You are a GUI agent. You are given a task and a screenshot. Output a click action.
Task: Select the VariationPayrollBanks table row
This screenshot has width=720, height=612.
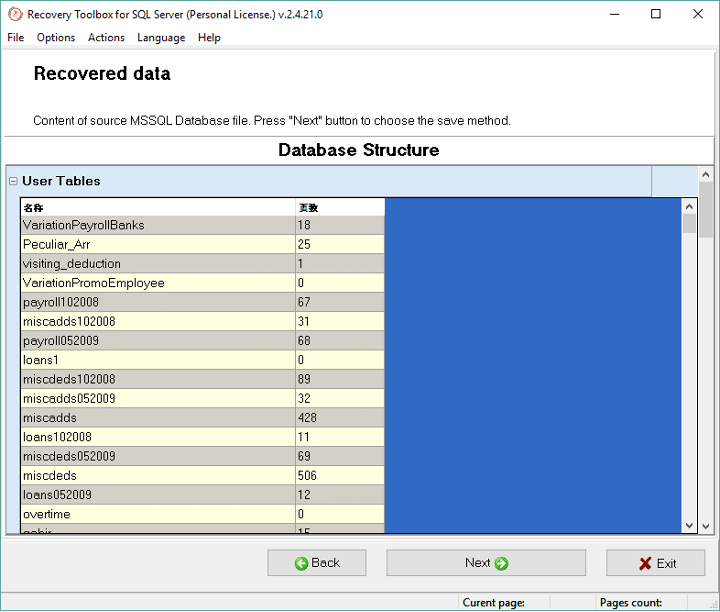[202, 225]
